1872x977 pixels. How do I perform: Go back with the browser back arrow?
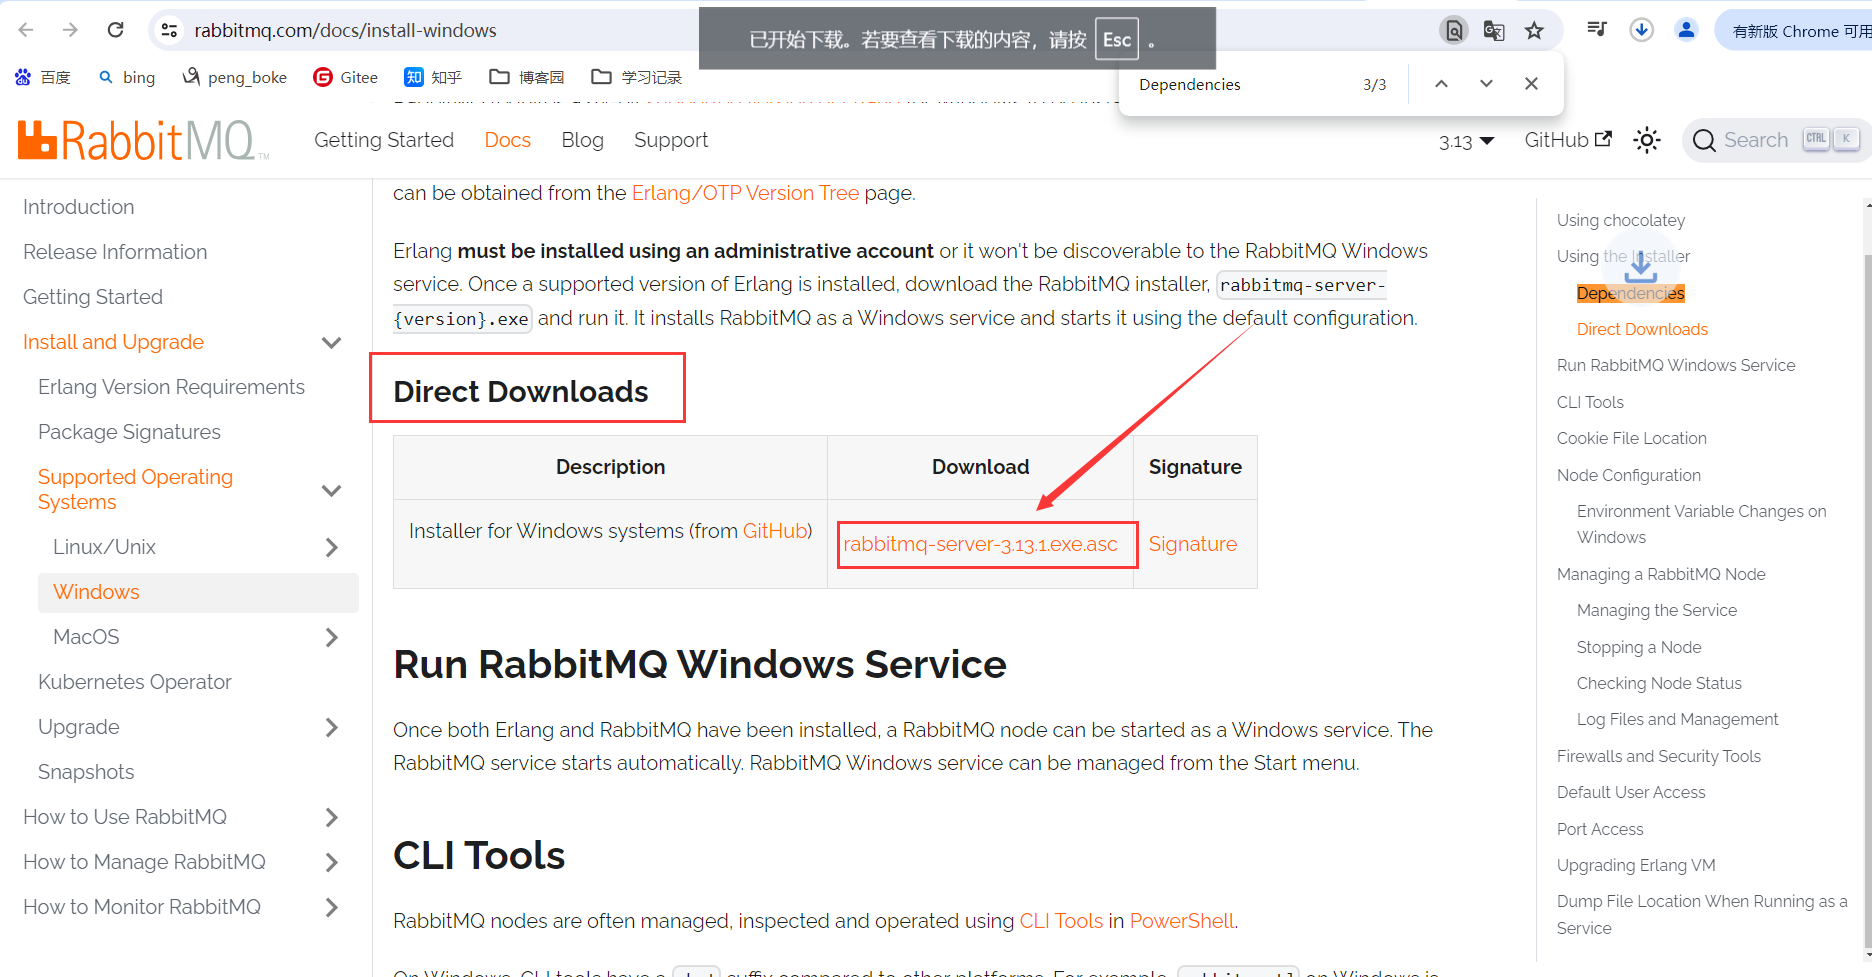(x=26, y=30)
